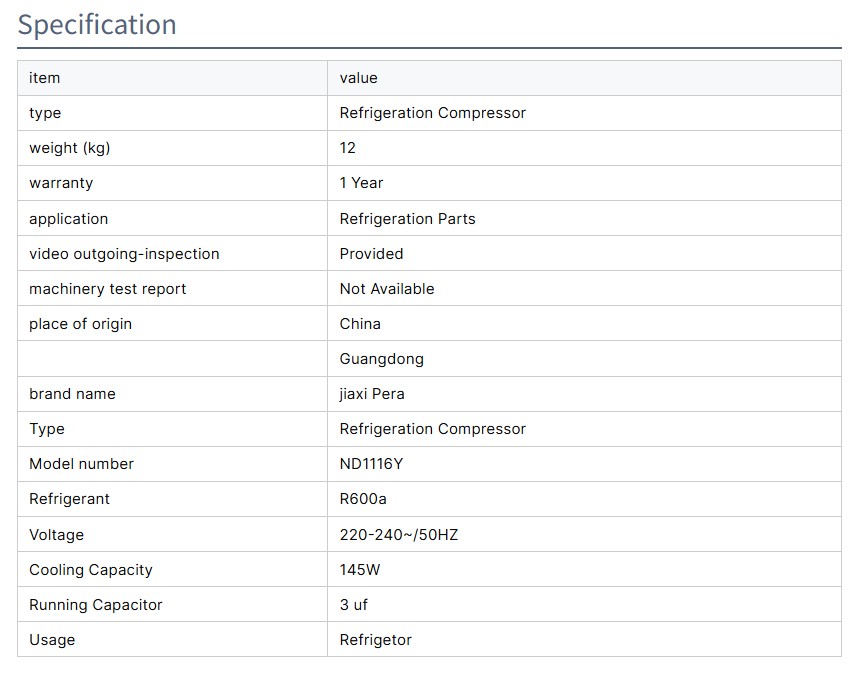Select the Refrigeration Parts application value
857x673 pixels.
coord(407,219)
